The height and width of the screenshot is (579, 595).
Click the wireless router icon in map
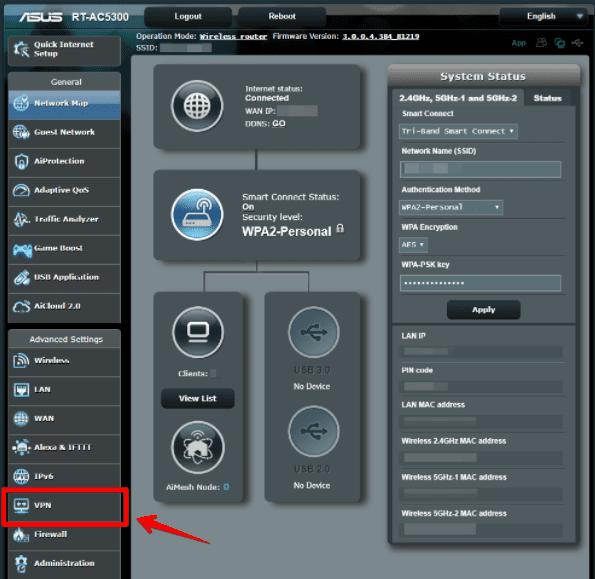pos(197,215)
